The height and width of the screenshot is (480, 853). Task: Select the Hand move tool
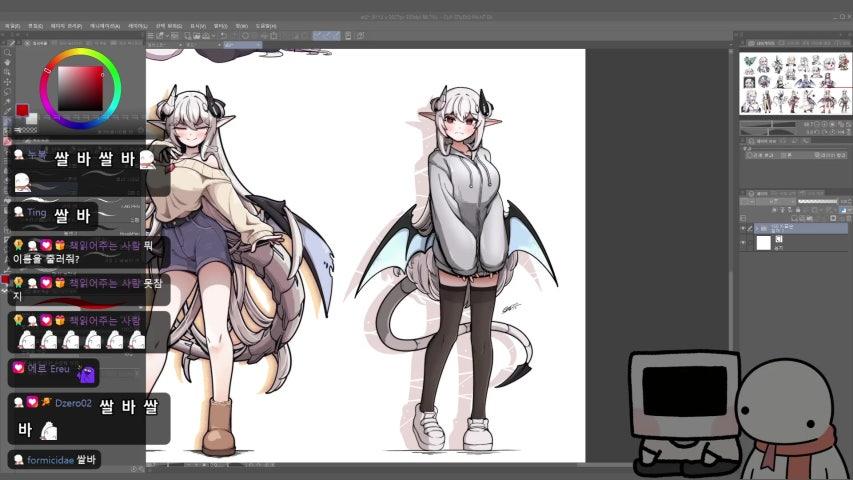point(6,62)
